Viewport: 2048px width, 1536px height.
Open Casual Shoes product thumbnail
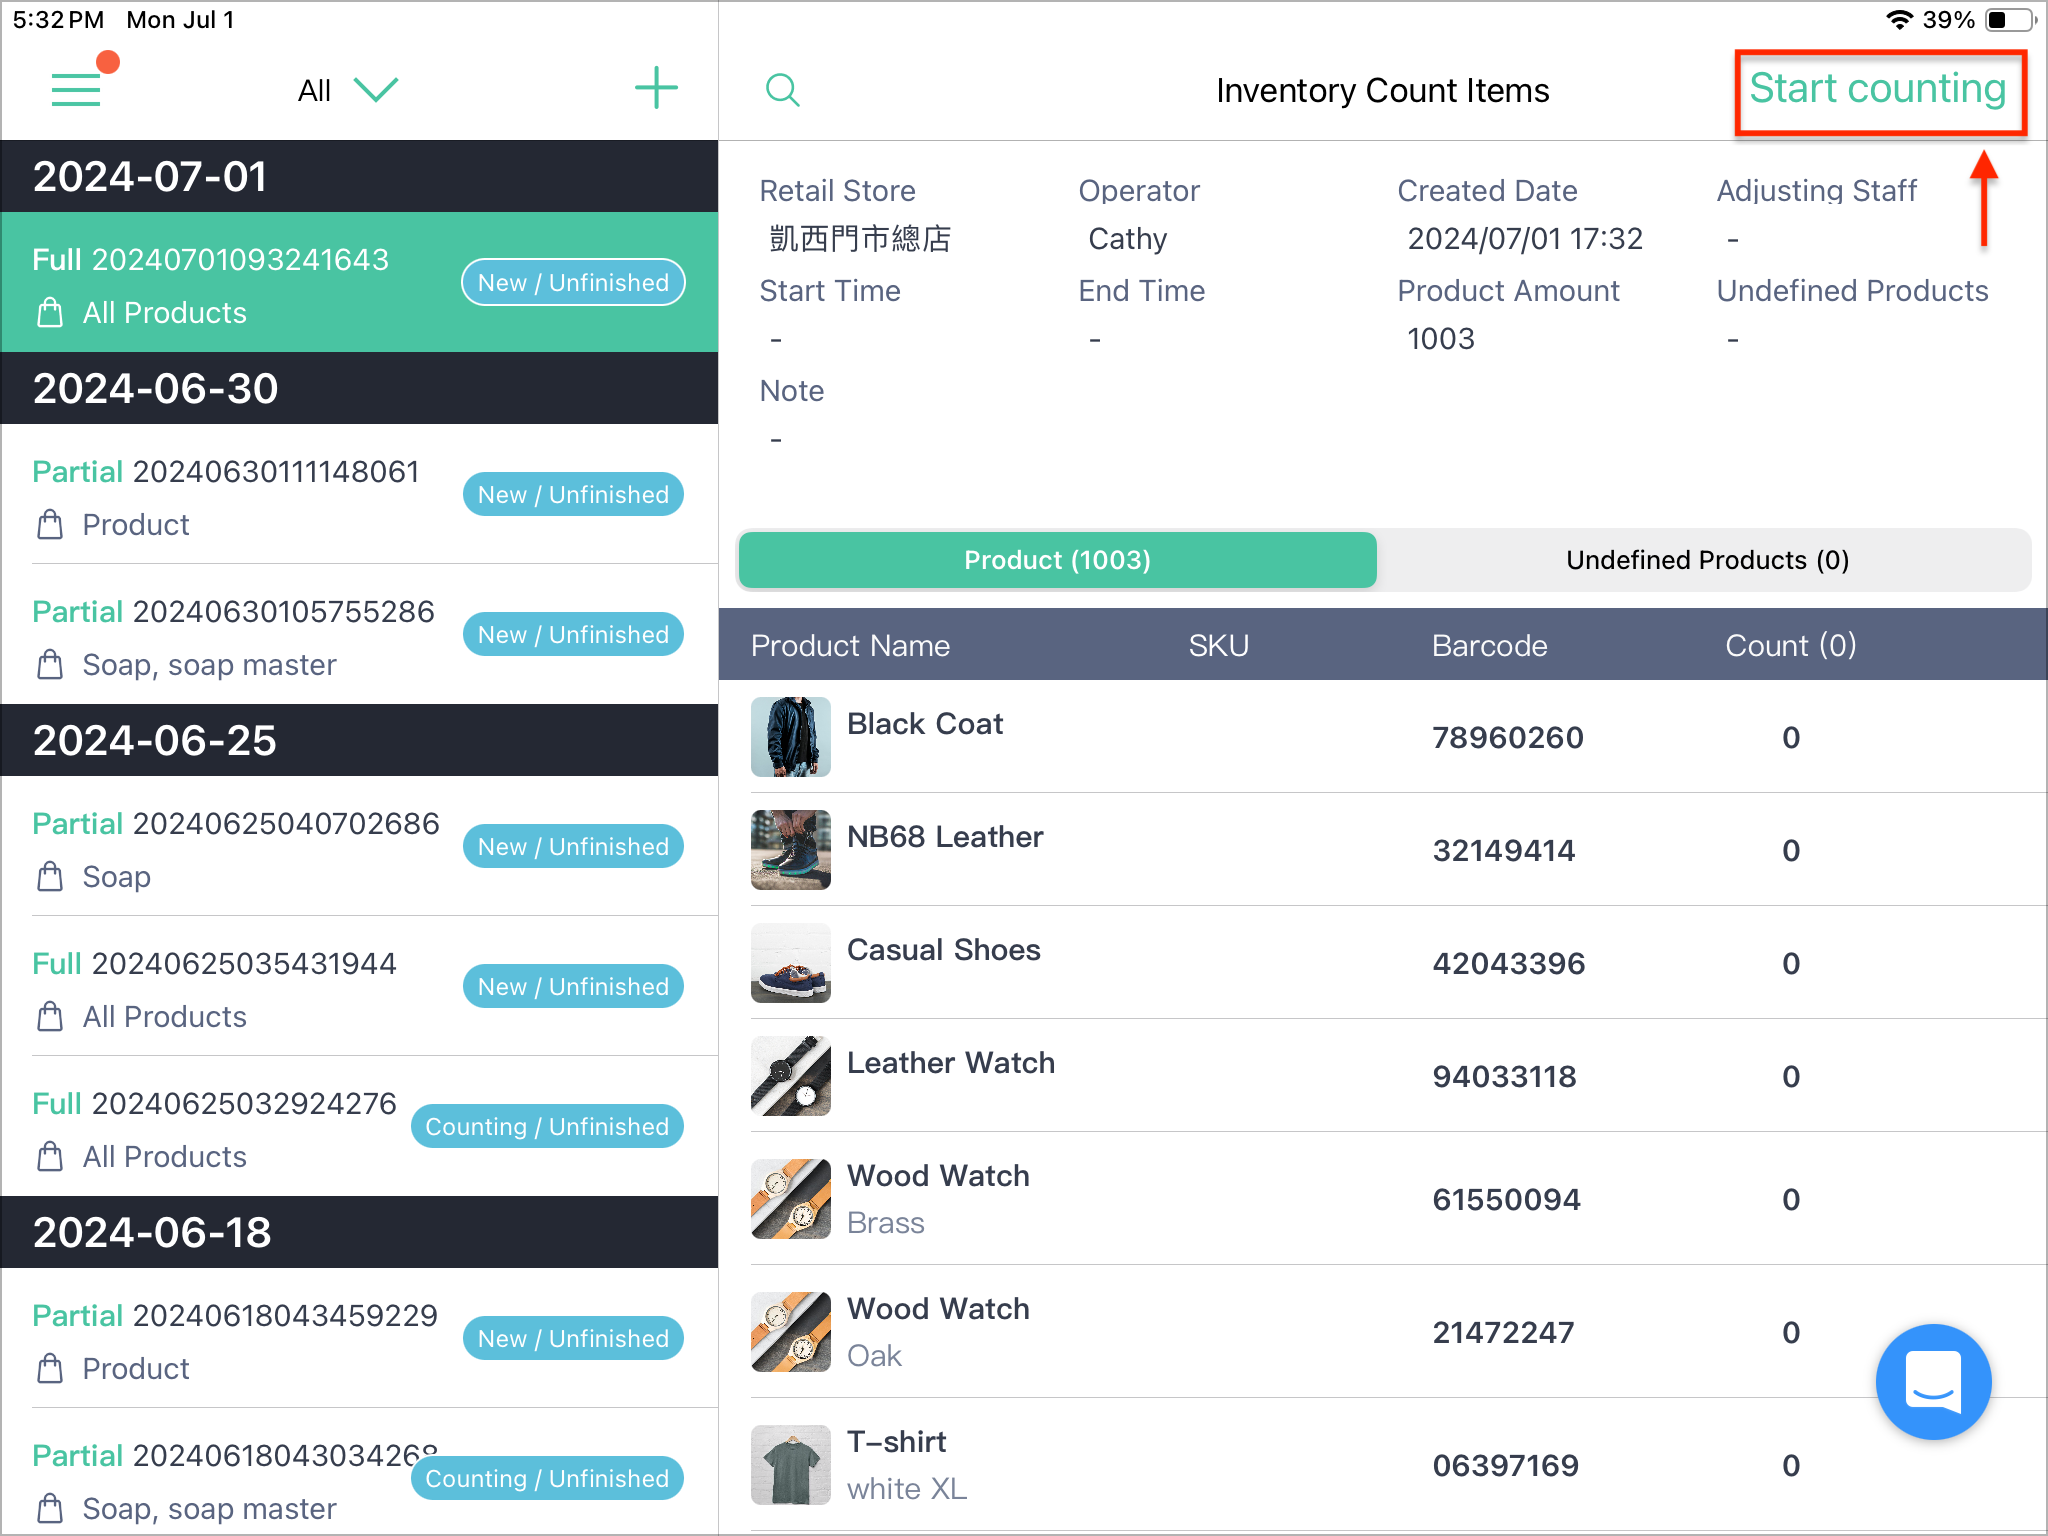point(790,963)
